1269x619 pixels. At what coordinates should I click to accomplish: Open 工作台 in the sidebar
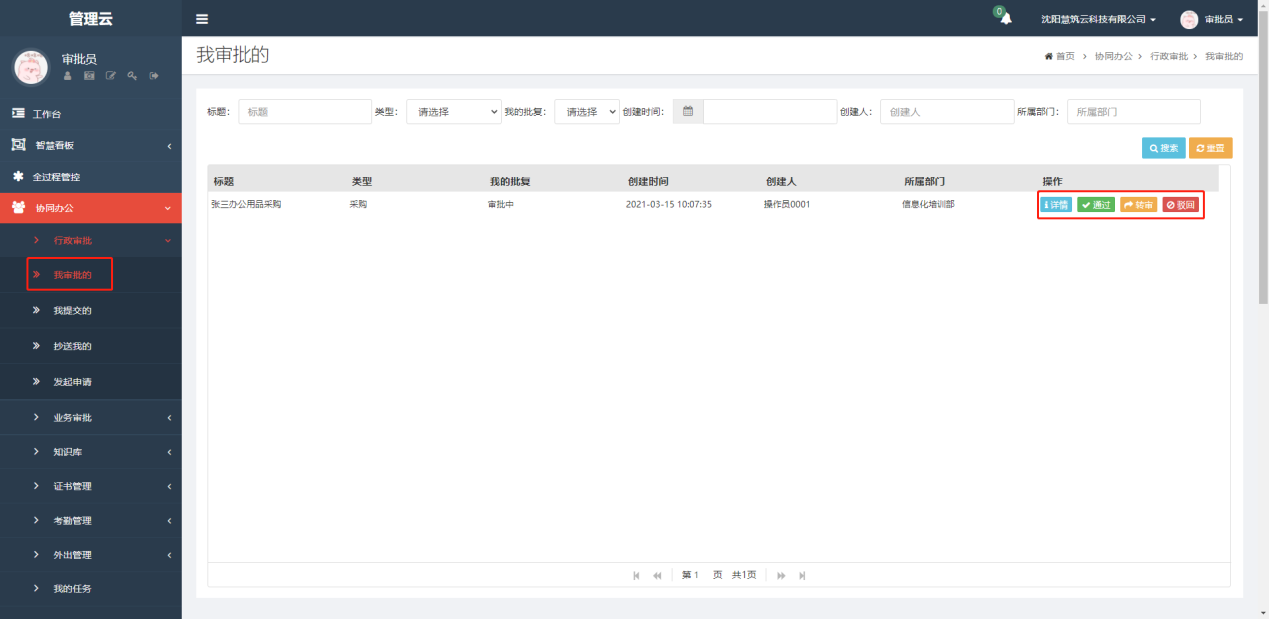[91, 114]
